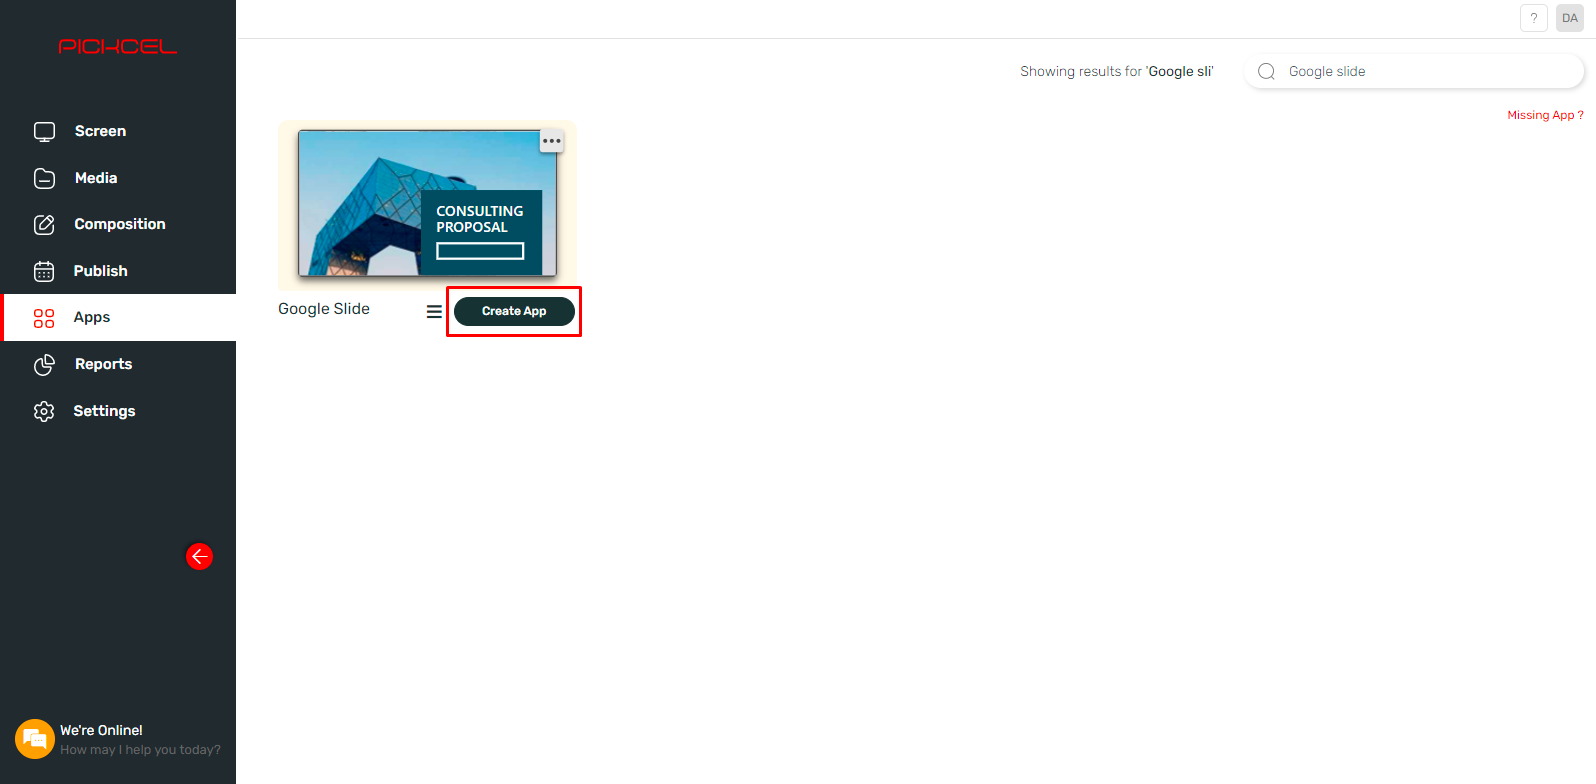Open the Composition menu label
This screenshot has width=1596, height=784.
pyautogui.click(x=120, y=224)
